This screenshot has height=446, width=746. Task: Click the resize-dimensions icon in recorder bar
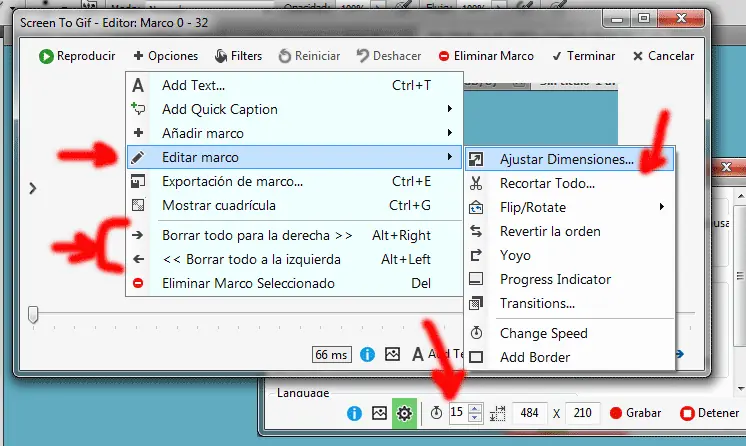[x=498, y=413]
